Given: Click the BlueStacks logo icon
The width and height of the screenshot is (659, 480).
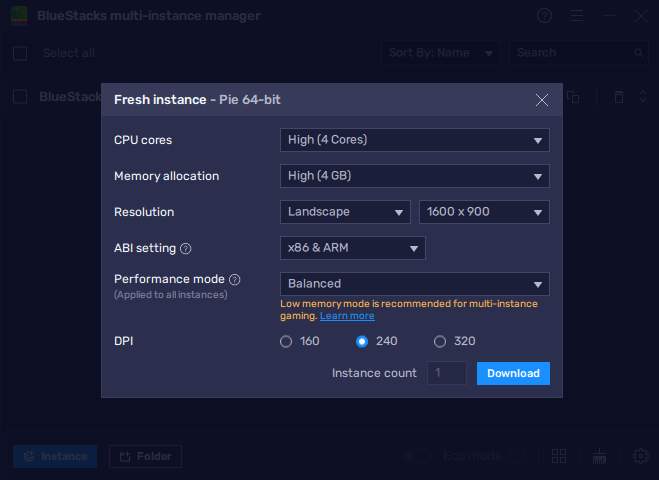Looking at the screenshot, I should pos(19,16).
